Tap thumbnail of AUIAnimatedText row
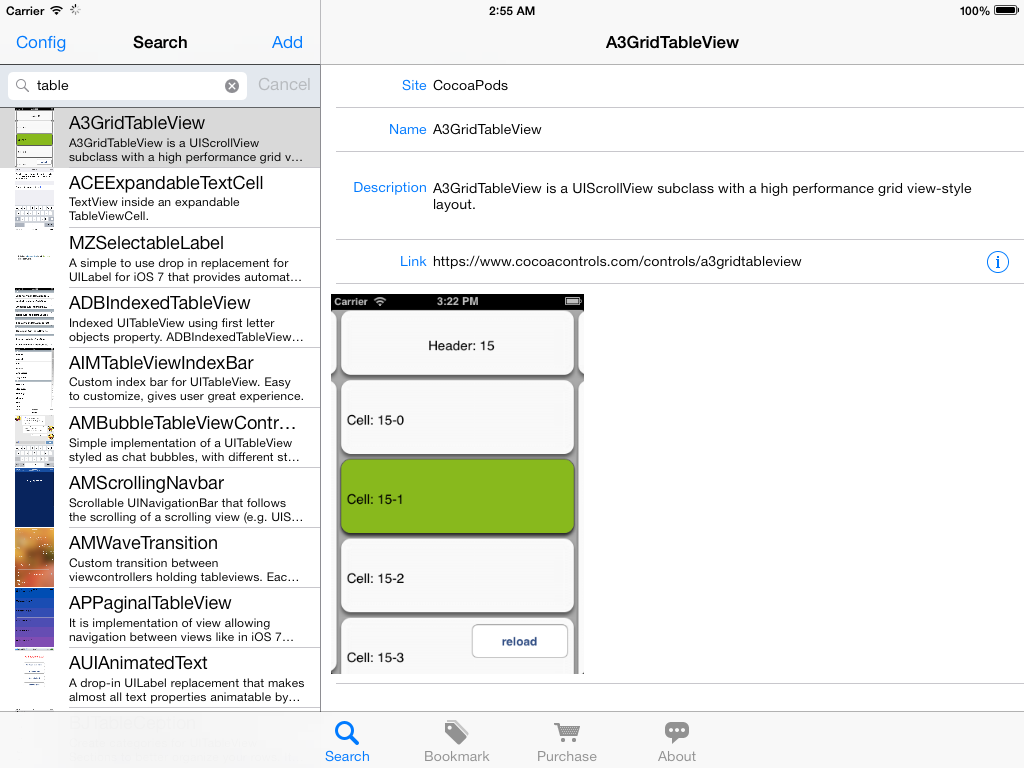The width and height of the screenshot is (1024, 768). (35, 679)
